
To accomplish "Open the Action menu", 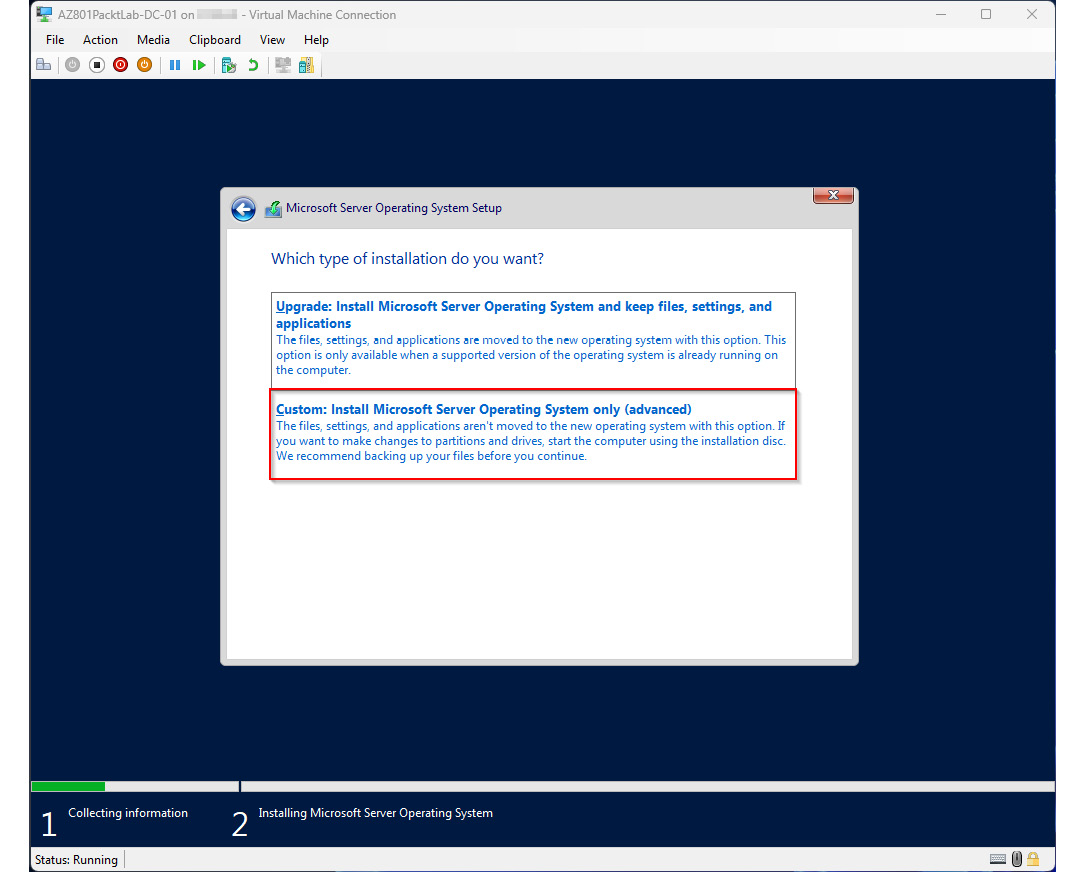I will (100, 40).
